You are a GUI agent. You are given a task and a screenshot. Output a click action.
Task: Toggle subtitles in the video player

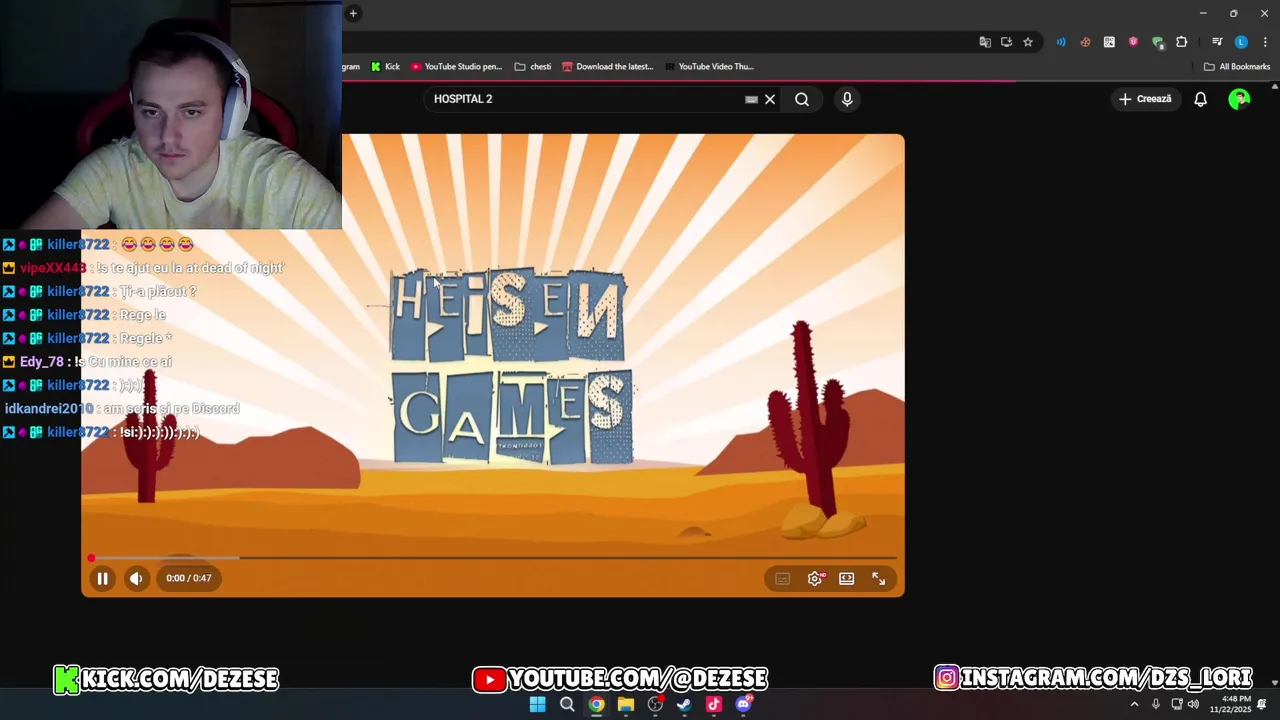pyautogui.click(x=783, y=579)
